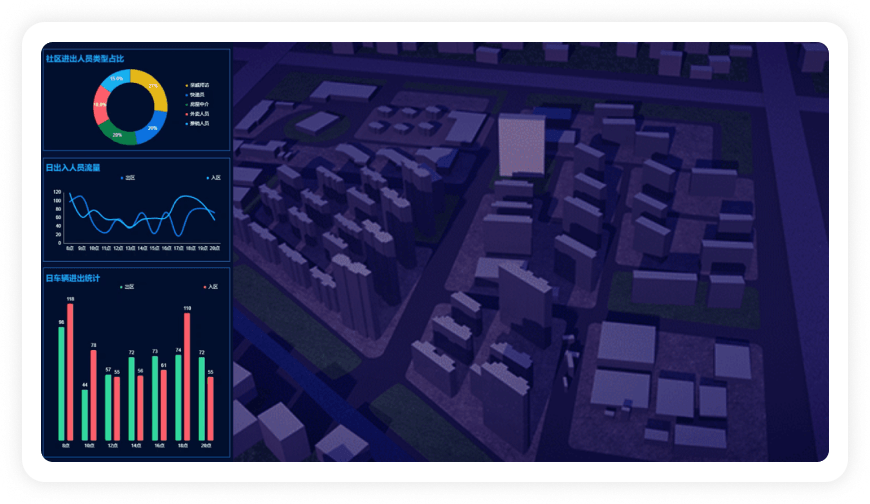Viewport: 870px width, 504px height.
Task: Select the green 20% donut segment
Action: (118, 134)
